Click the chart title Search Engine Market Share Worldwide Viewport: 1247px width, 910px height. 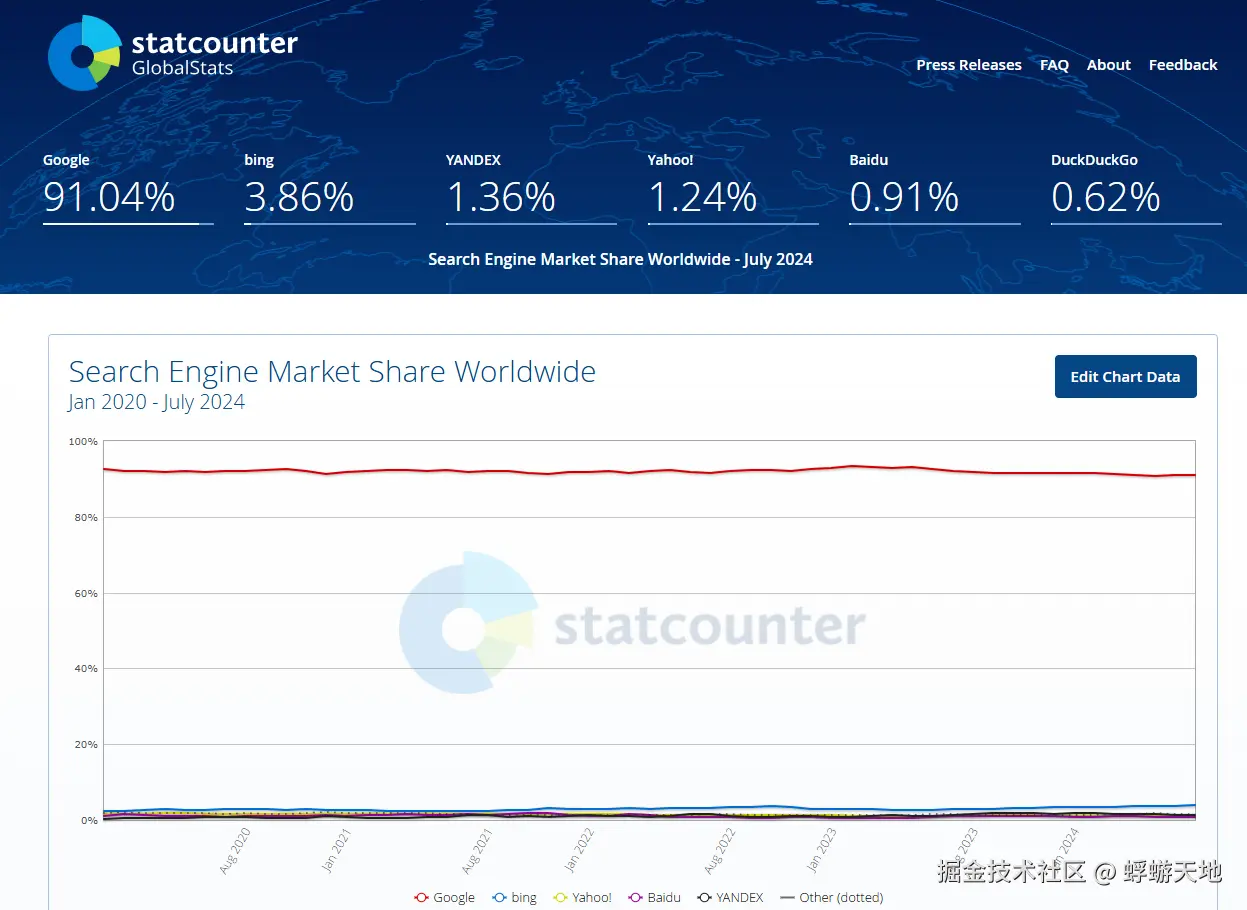pyautogui.click(x=332, y=372)
